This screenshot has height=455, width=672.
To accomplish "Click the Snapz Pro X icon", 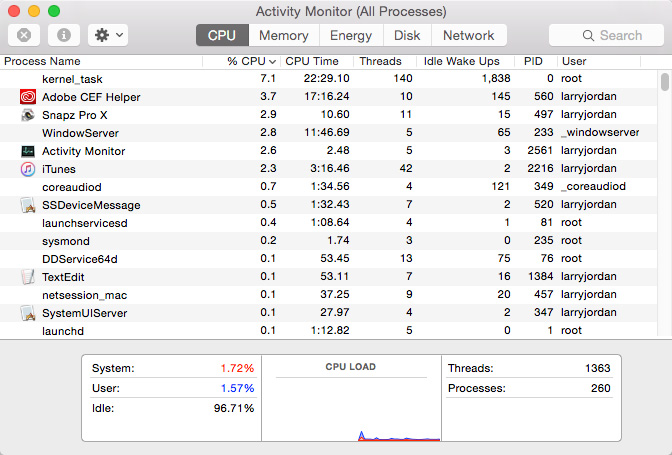I will pos(28,115).
